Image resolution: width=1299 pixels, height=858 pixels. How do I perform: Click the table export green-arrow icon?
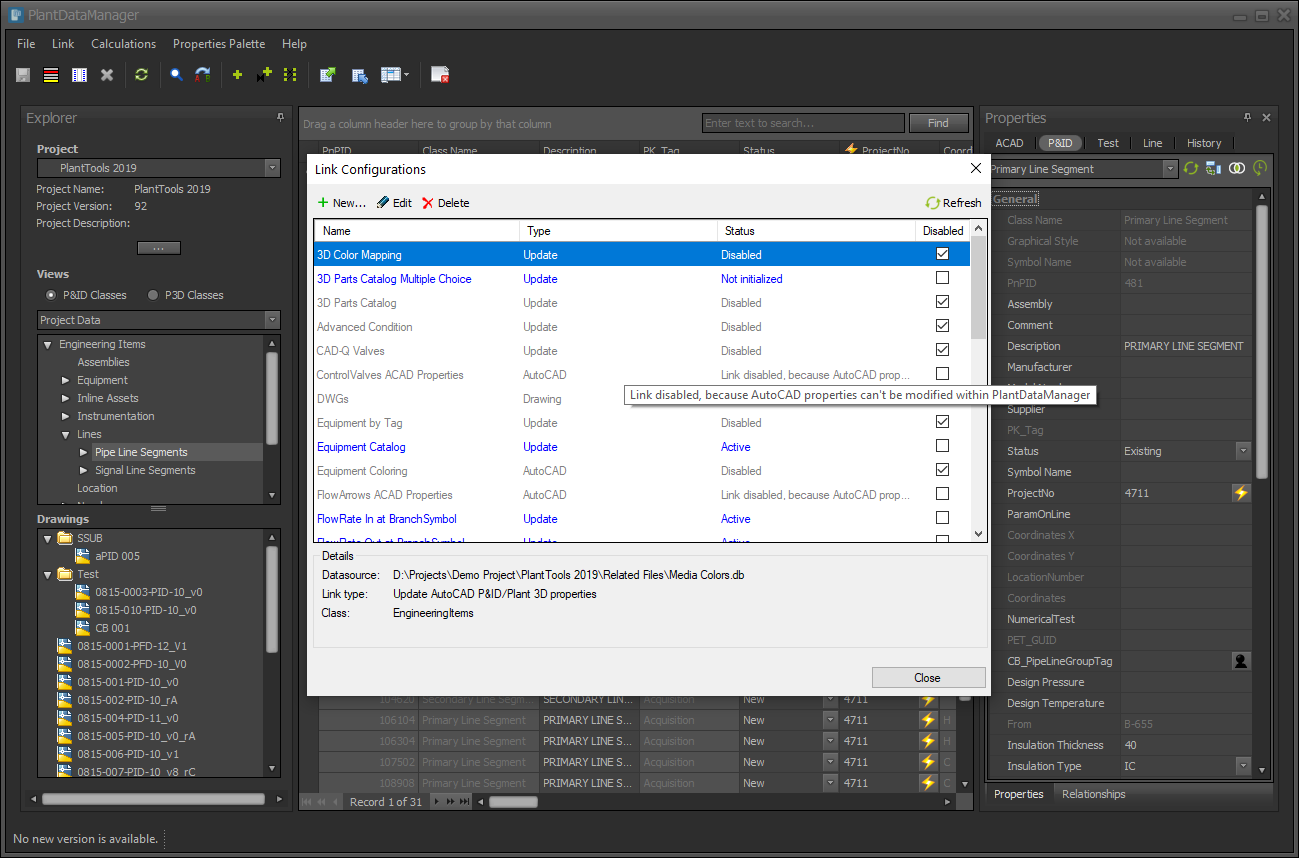click(327, 75)
